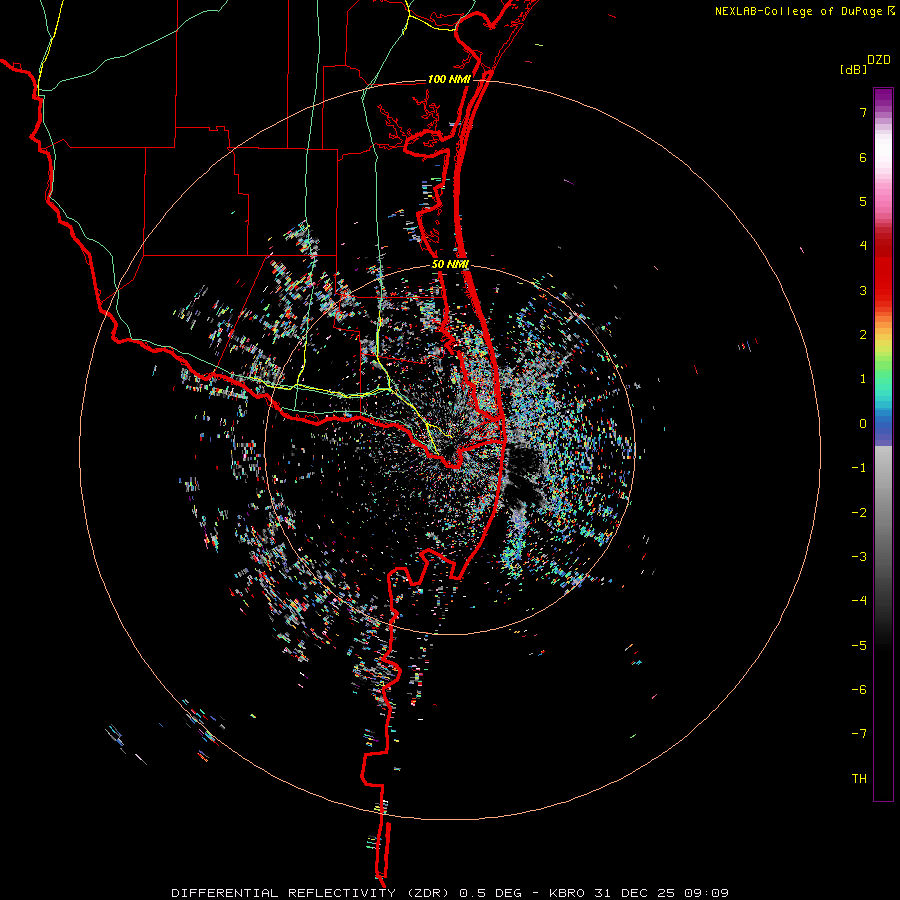The image size is (900, 900).
Task: Click the NEXLAB-College of DuPage credit text
Action: point(799,11)
